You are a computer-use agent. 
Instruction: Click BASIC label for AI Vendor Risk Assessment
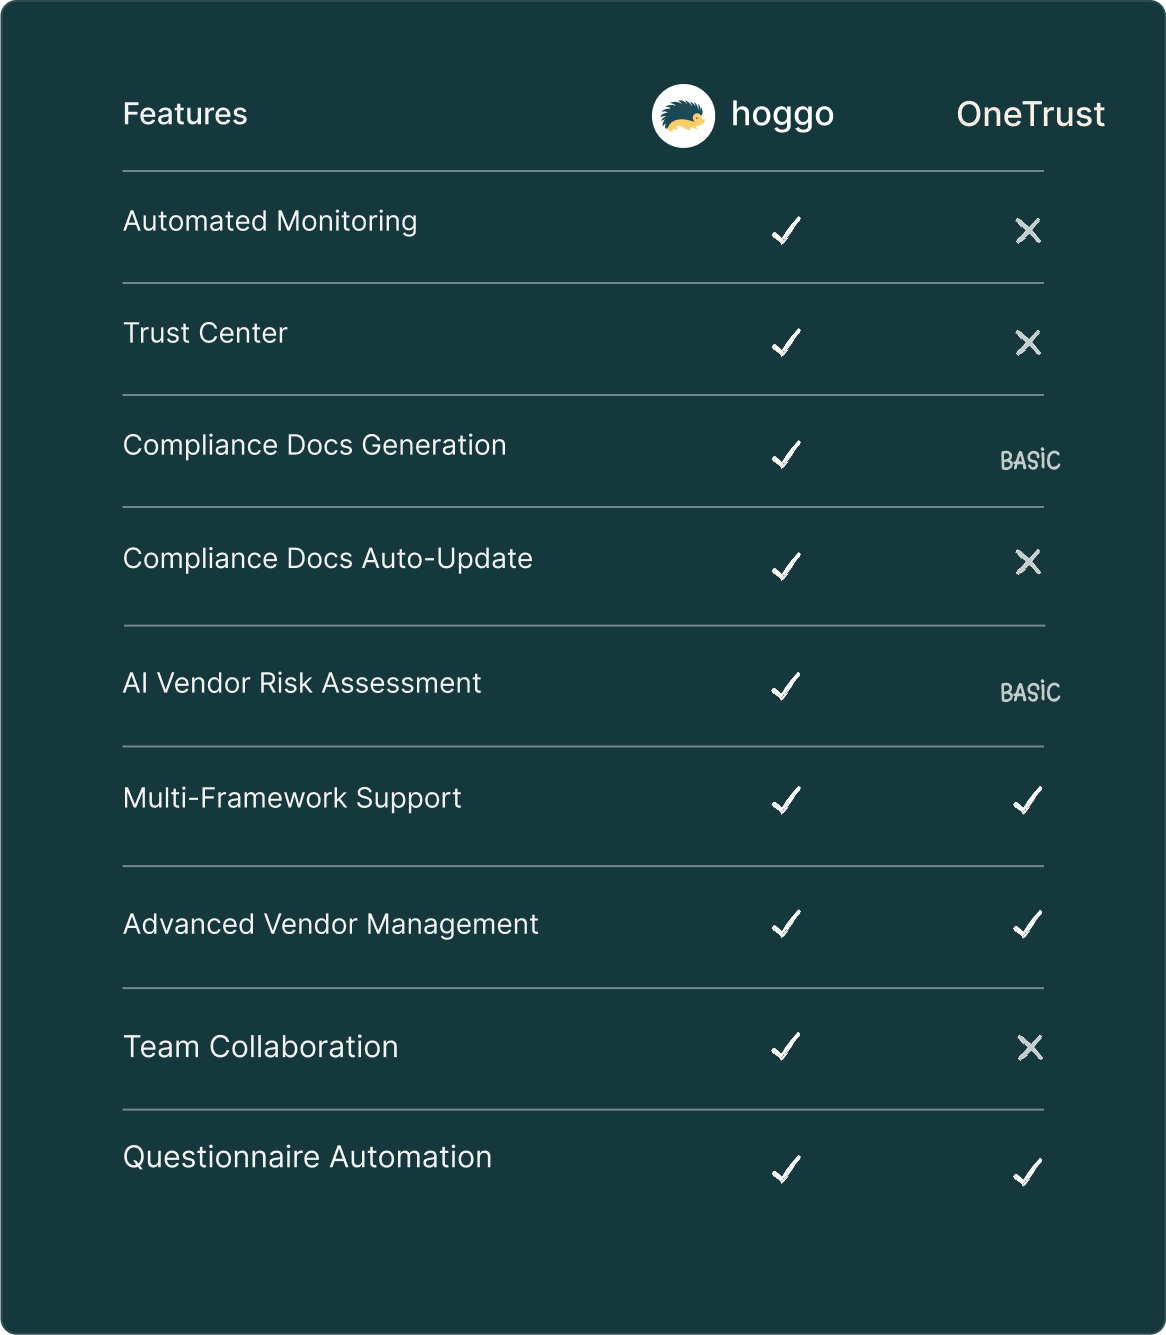tap(1030, 692)
